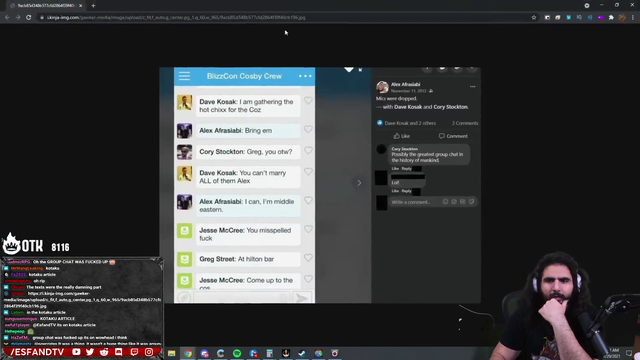
Task: Open the three-dots menu in the chat header
Action: coord(305,76)
